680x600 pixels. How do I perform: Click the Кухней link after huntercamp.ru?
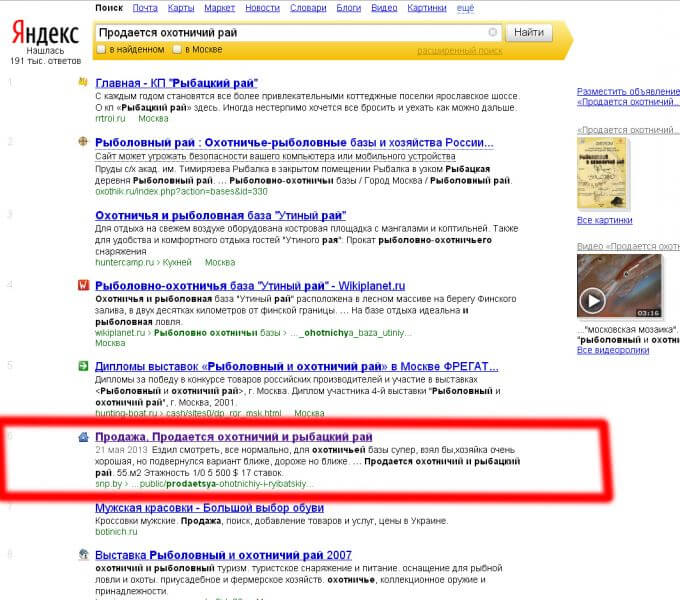tap(177, 262)
